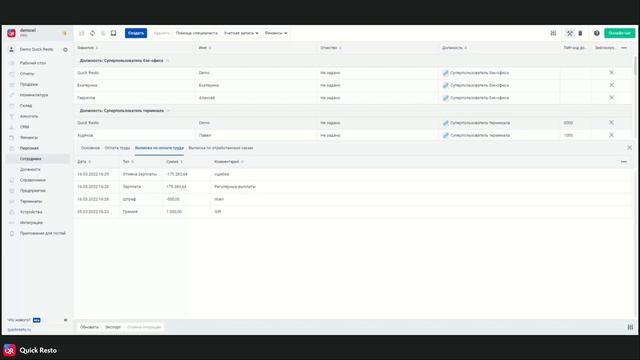Click Экспорт at the bottom of the panel
The width and height of the screenshot is (640, 360).
click(x=113, y=327)
